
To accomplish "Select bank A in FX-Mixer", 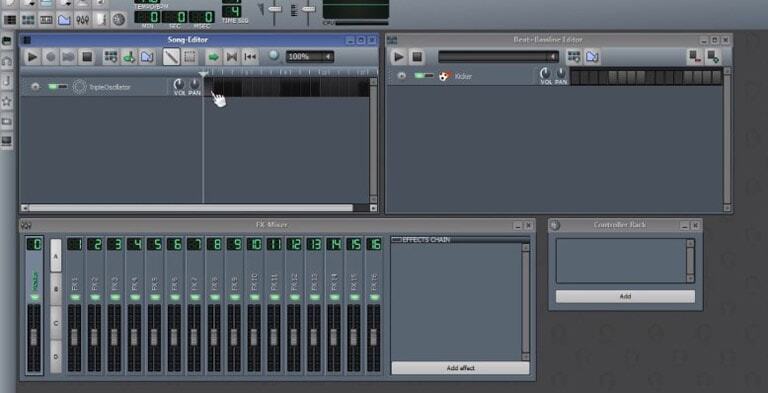I will [x=56, y=255].
